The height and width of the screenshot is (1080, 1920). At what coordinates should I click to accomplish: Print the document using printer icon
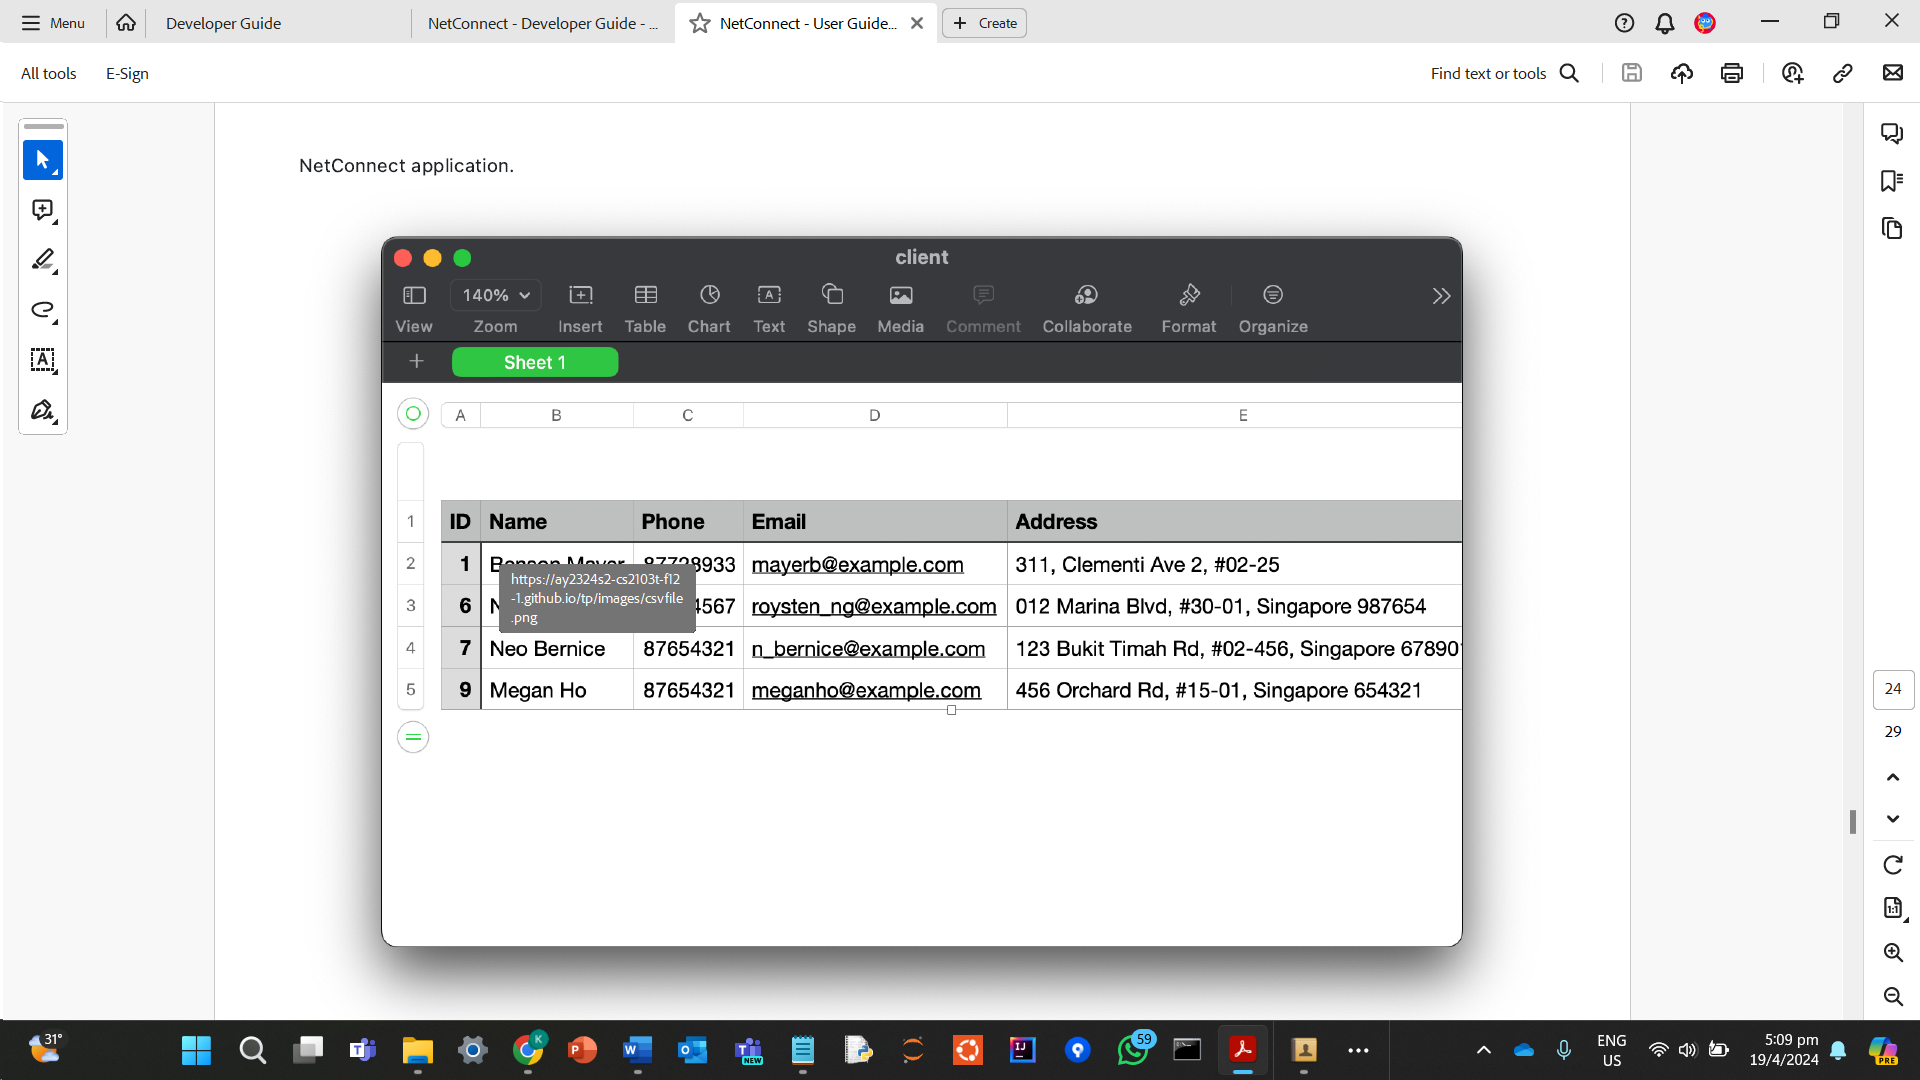[x=1732, y=73]
